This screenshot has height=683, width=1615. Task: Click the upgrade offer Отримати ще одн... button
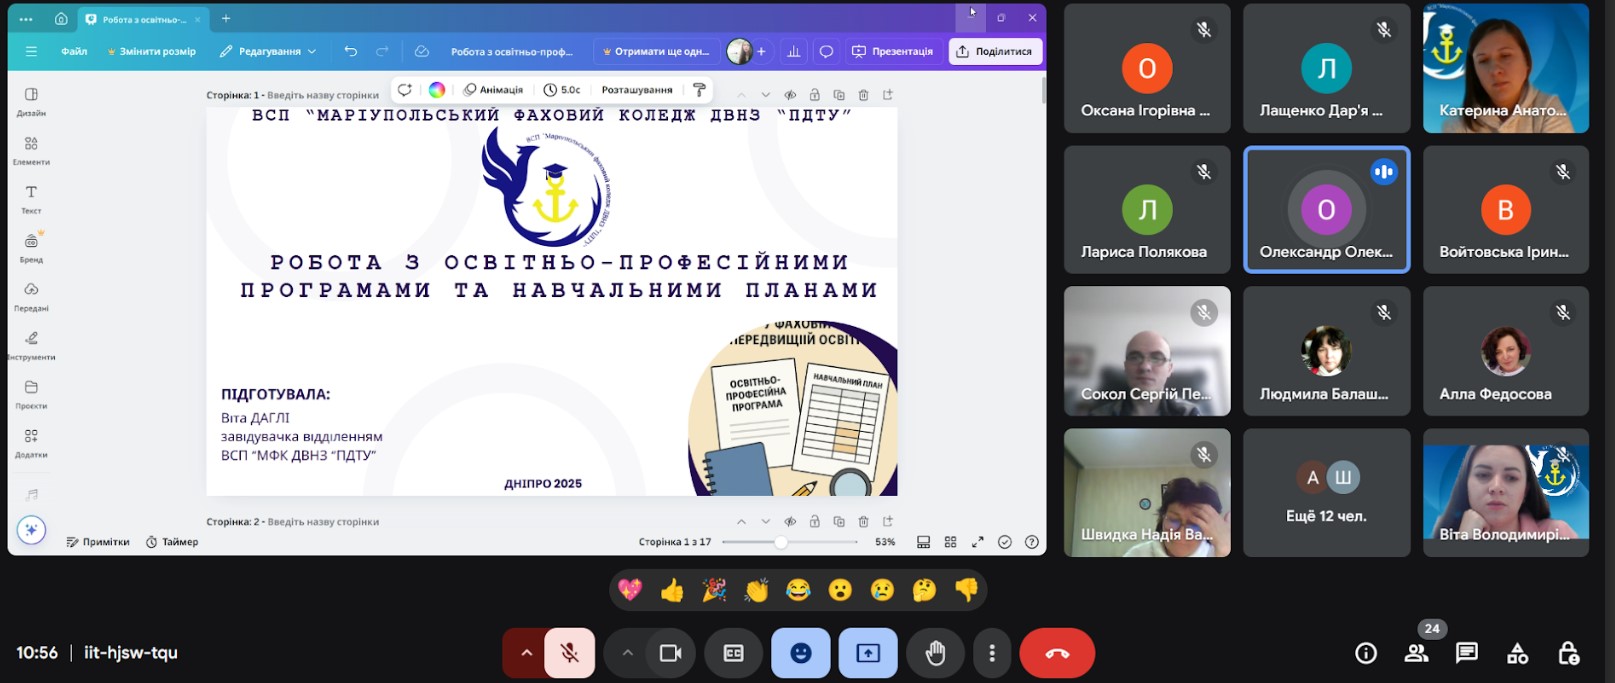(655, 51)
